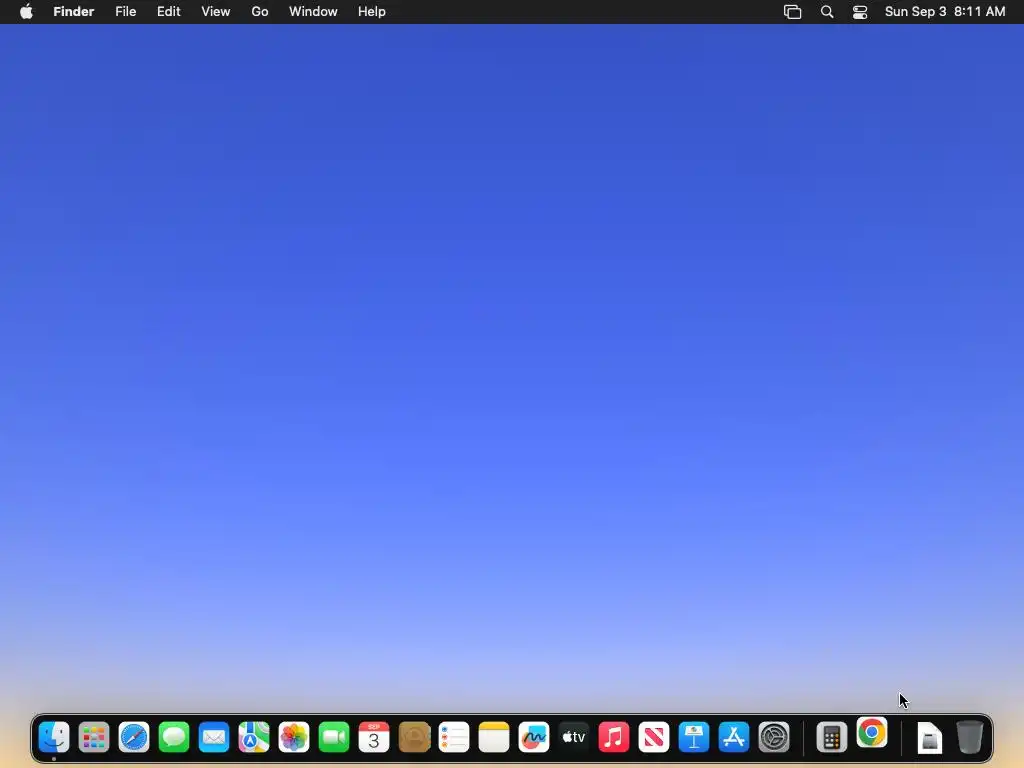Open Google Chrome from Dock
The height and width of the screenshot is (768, 1024).
[x=872, y=733]
